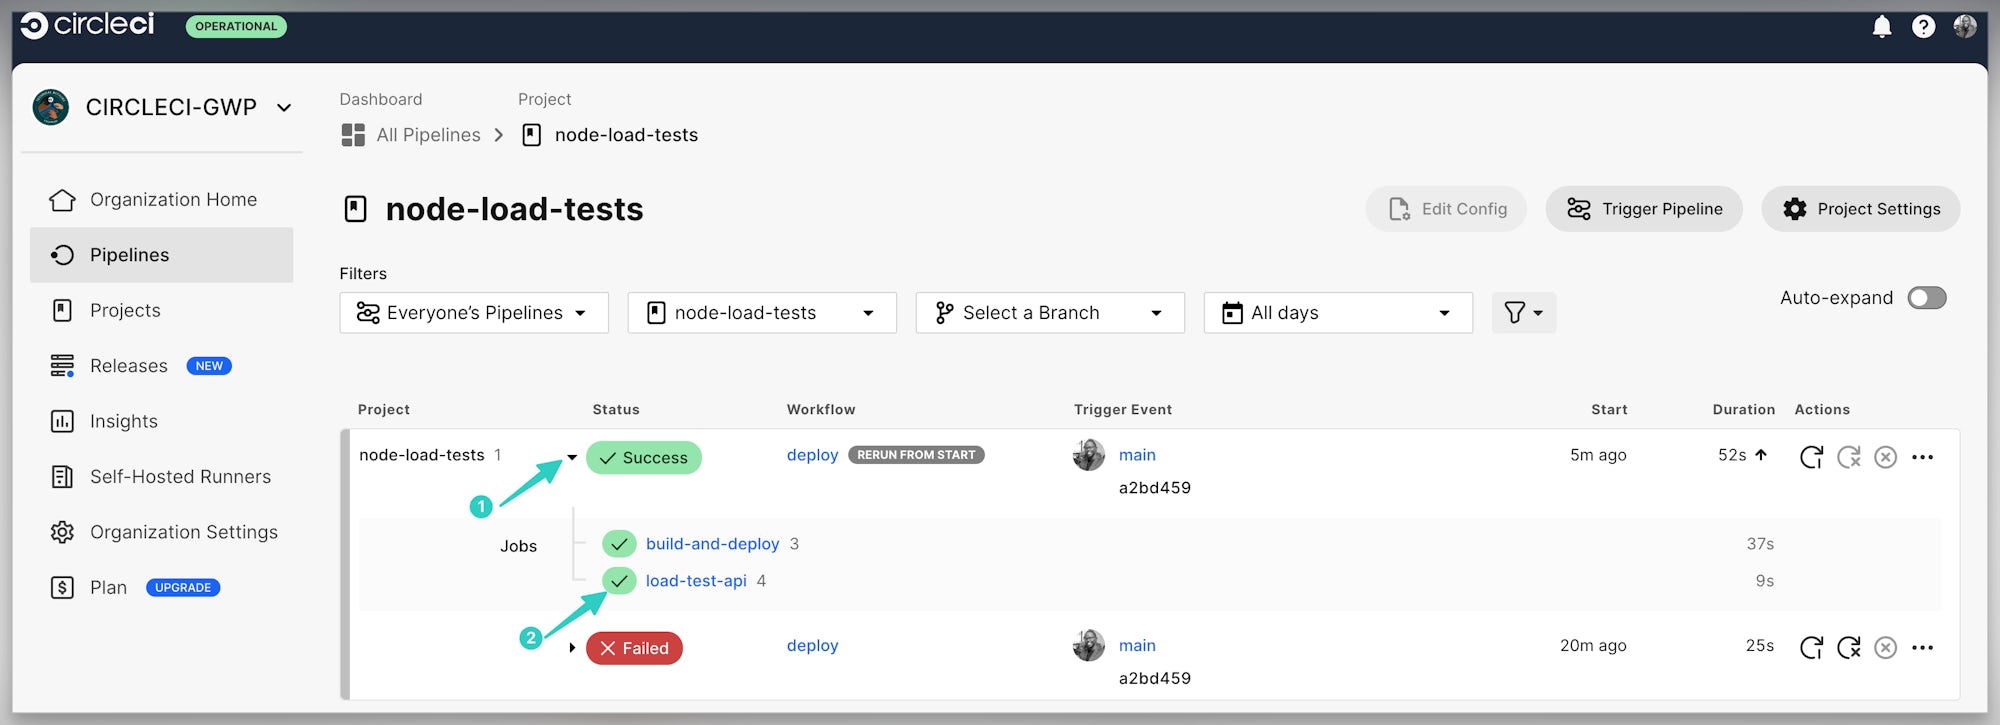2000x725 pixels.
Task: Click the CircleCI logo
Action: click(x=88, y=25)
